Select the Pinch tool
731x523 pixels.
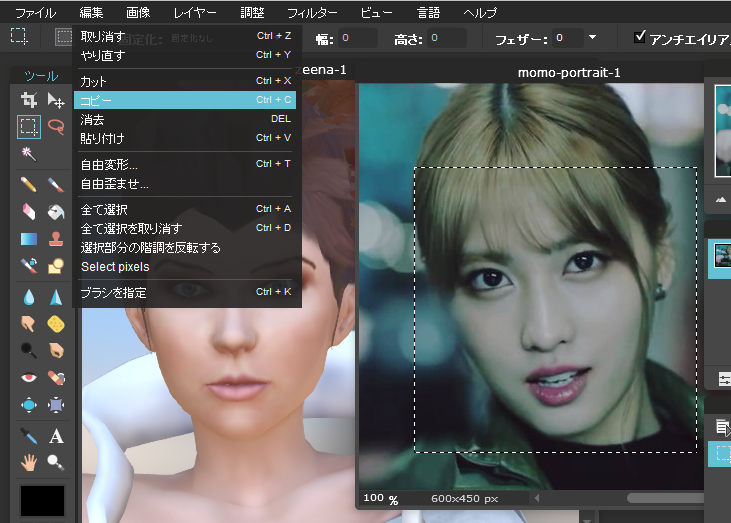pyautogui.click(x=56, y=405)
